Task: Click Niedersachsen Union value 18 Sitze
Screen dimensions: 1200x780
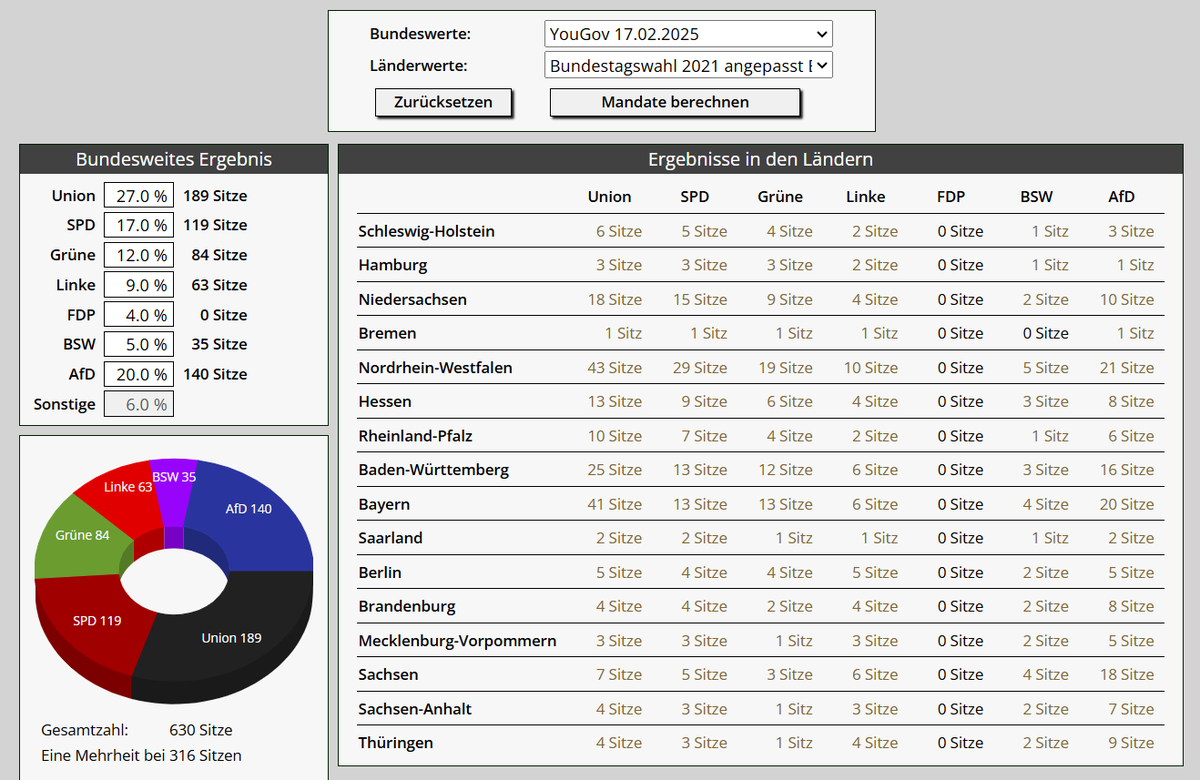Action: pyautogui.click(x=615, y=299)
